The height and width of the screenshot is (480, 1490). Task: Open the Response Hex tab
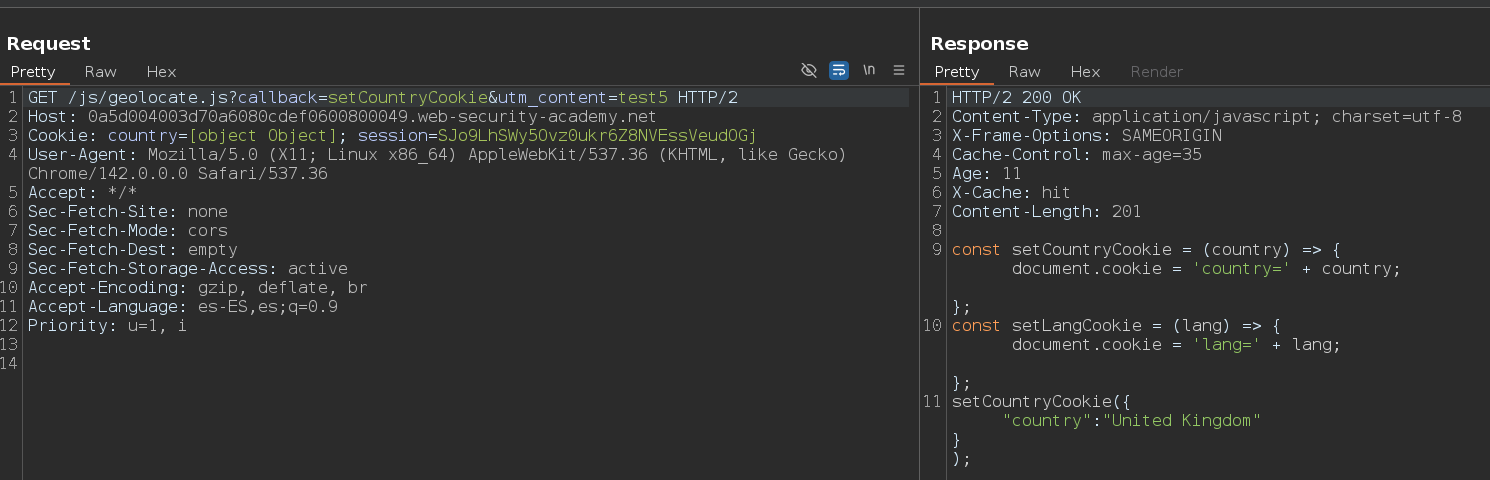pyautogui.click(x=1085, y=72)
